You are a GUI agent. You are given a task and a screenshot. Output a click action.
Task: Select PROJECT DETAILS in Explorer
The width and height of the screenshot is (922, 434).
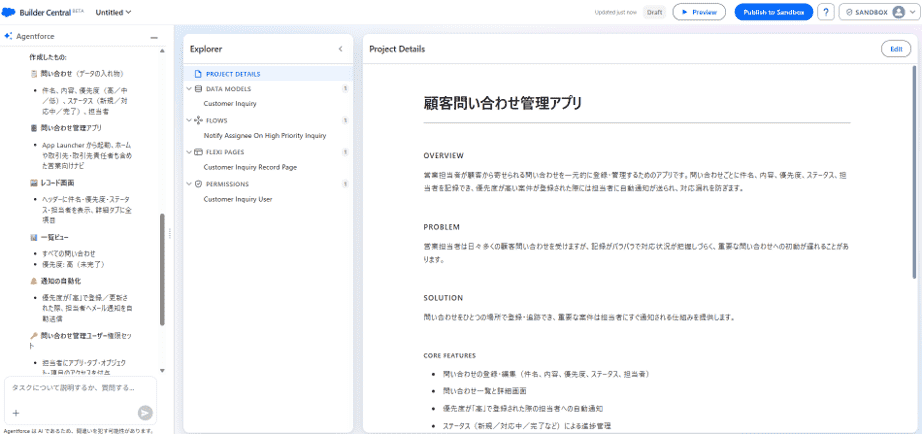(268, 74)
